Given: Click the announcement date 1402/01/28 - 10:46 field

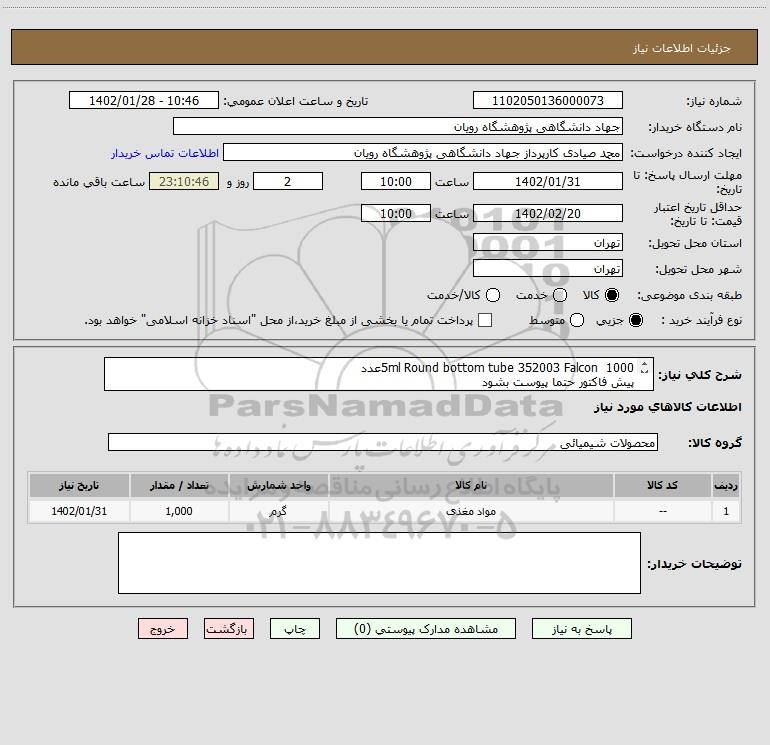Looking at the screenshot, I should (144, 100).
